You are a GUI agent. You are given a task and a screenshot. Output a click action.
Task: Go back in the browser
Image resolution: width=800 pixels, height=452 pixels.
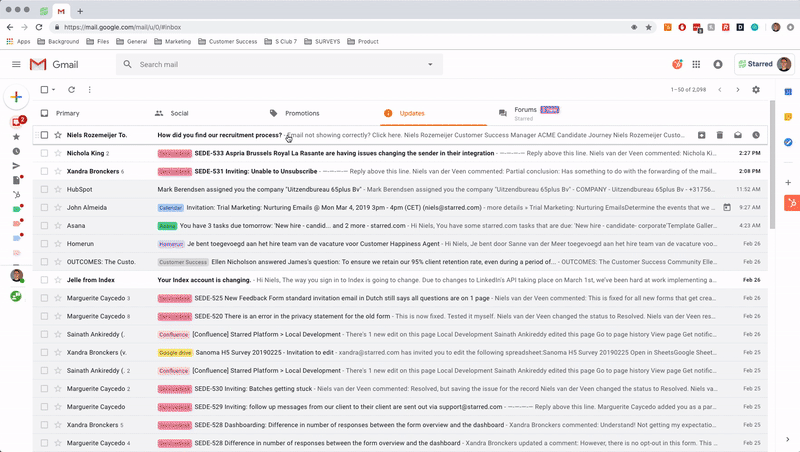coord(10,27)
